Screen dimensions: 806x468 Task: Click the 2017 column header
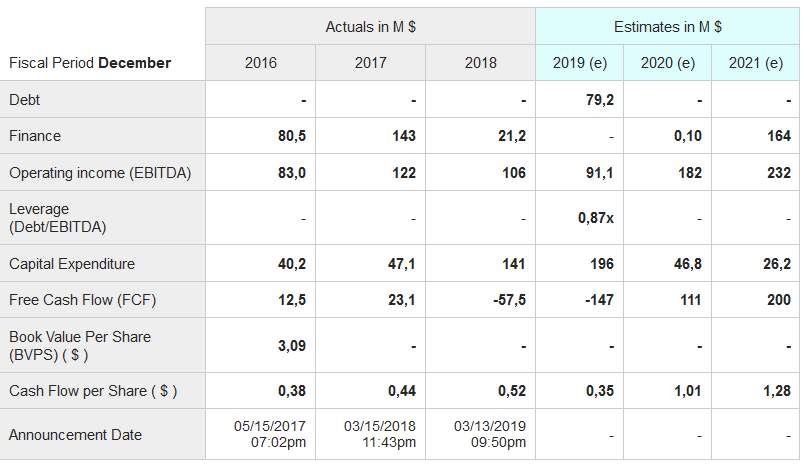pyautogui.click(x=370, y=63)
